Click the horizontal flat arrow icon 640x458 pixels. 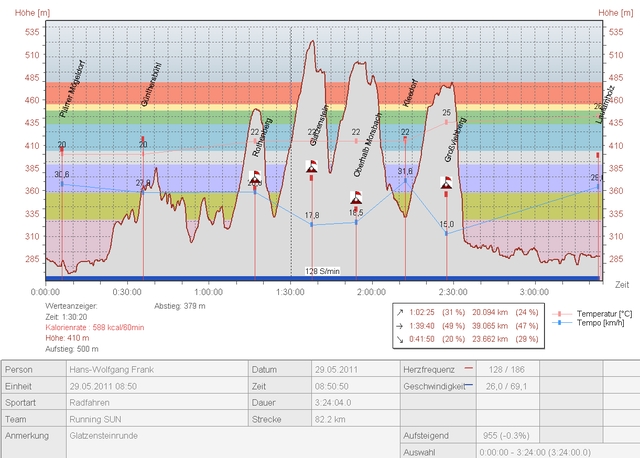[401, 324]
